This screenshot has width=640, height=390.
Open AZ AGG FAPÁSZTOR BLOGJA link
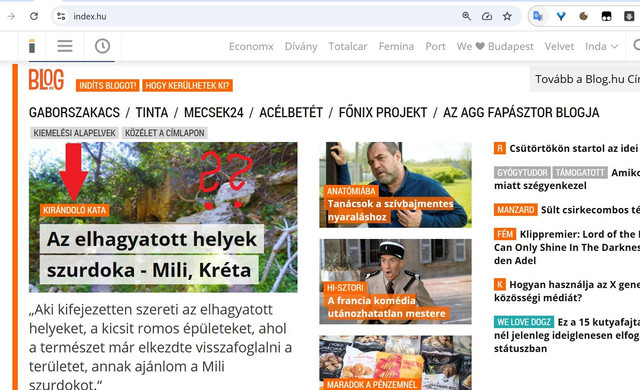pos(521,112)
